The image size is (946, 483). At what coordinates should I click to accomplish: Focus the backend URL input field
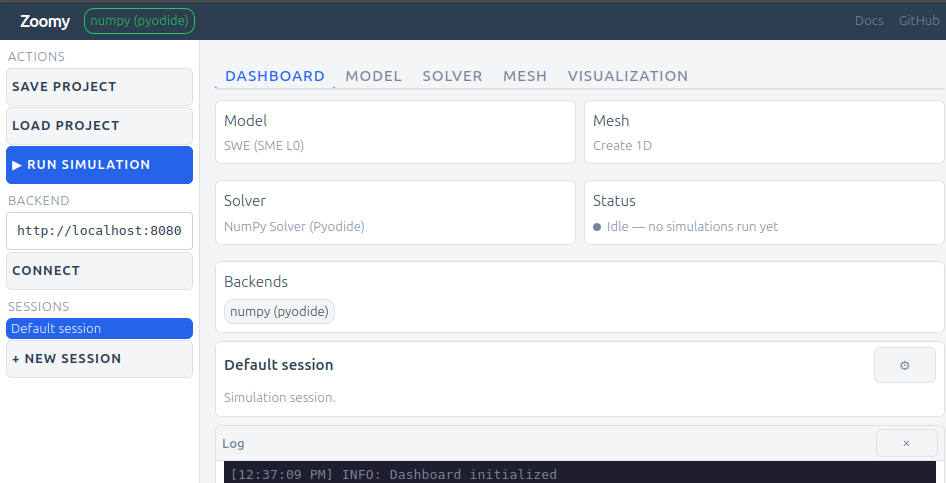coord(100,230)
